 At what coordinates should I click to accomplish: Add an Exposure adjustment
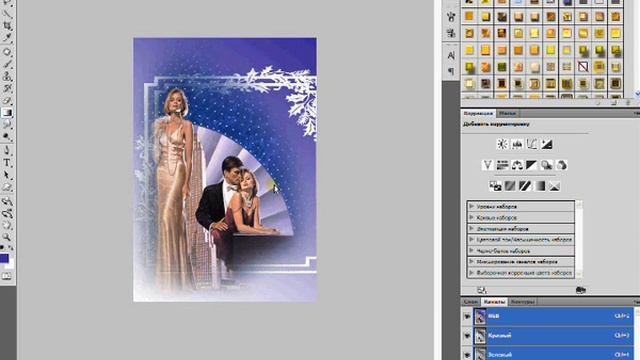pos(547,144)
